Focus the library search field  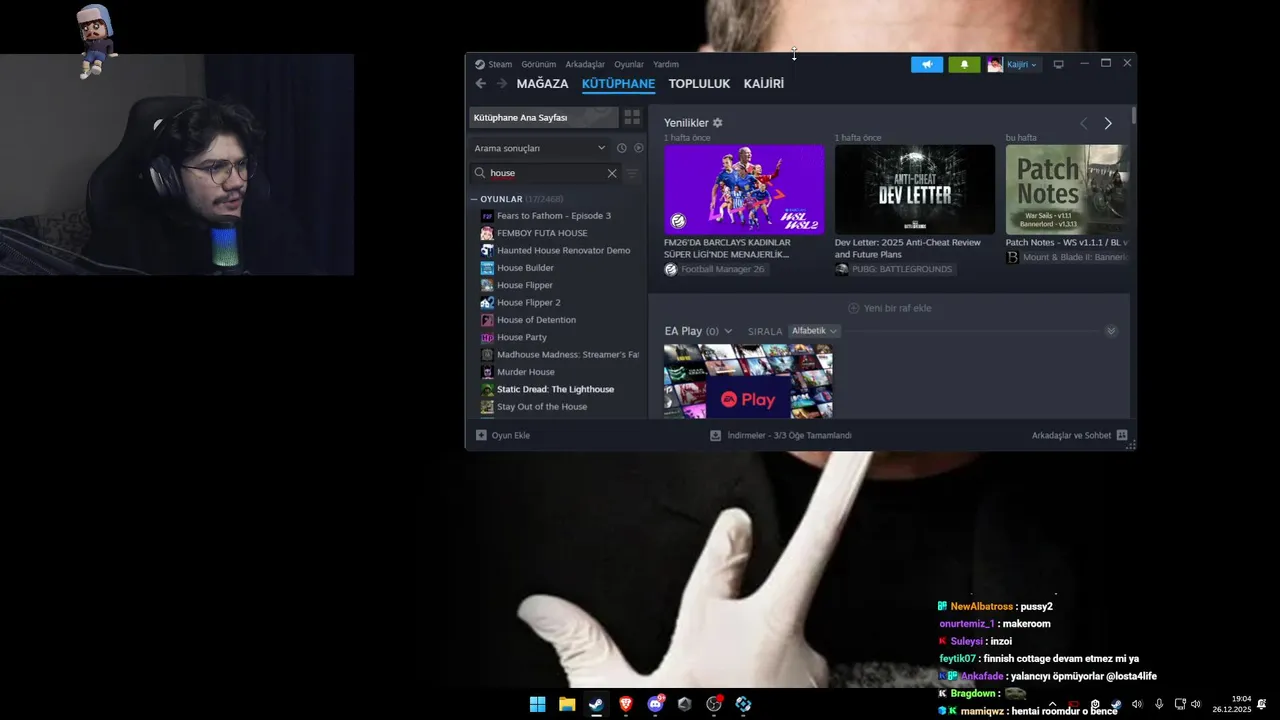[548, 173]
